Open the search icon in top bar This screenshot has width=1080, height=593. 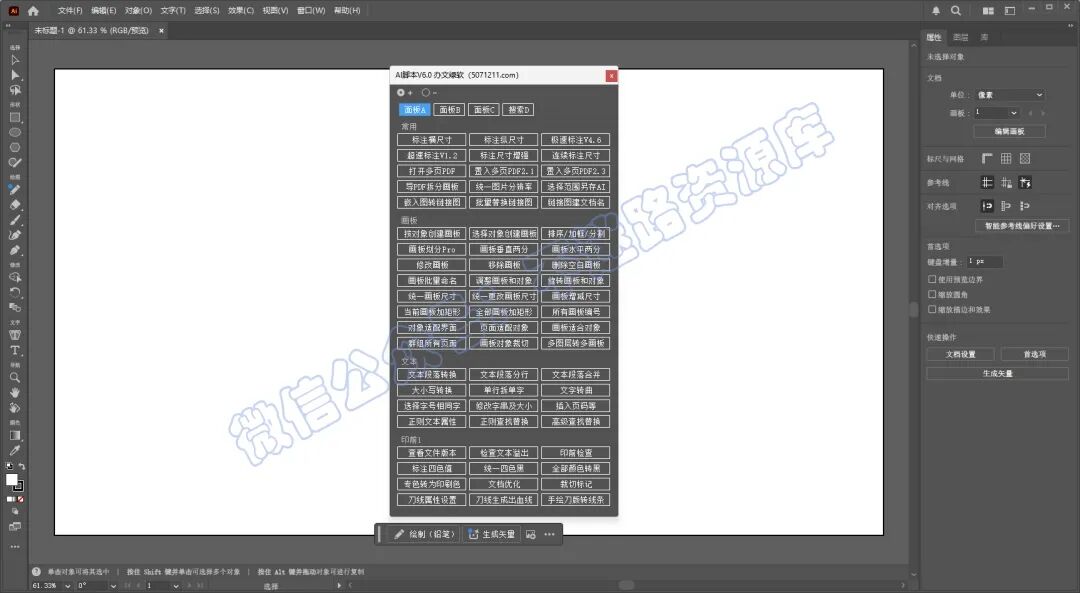tap(956, 10)
